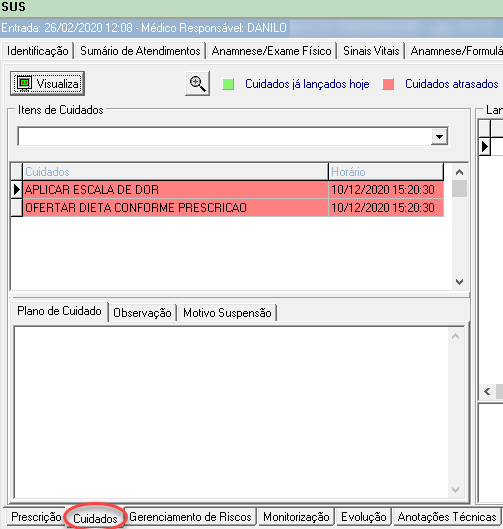Open the Anamnese/Exame Físico tab
The image size is (503, 529).
click(271, 51)
